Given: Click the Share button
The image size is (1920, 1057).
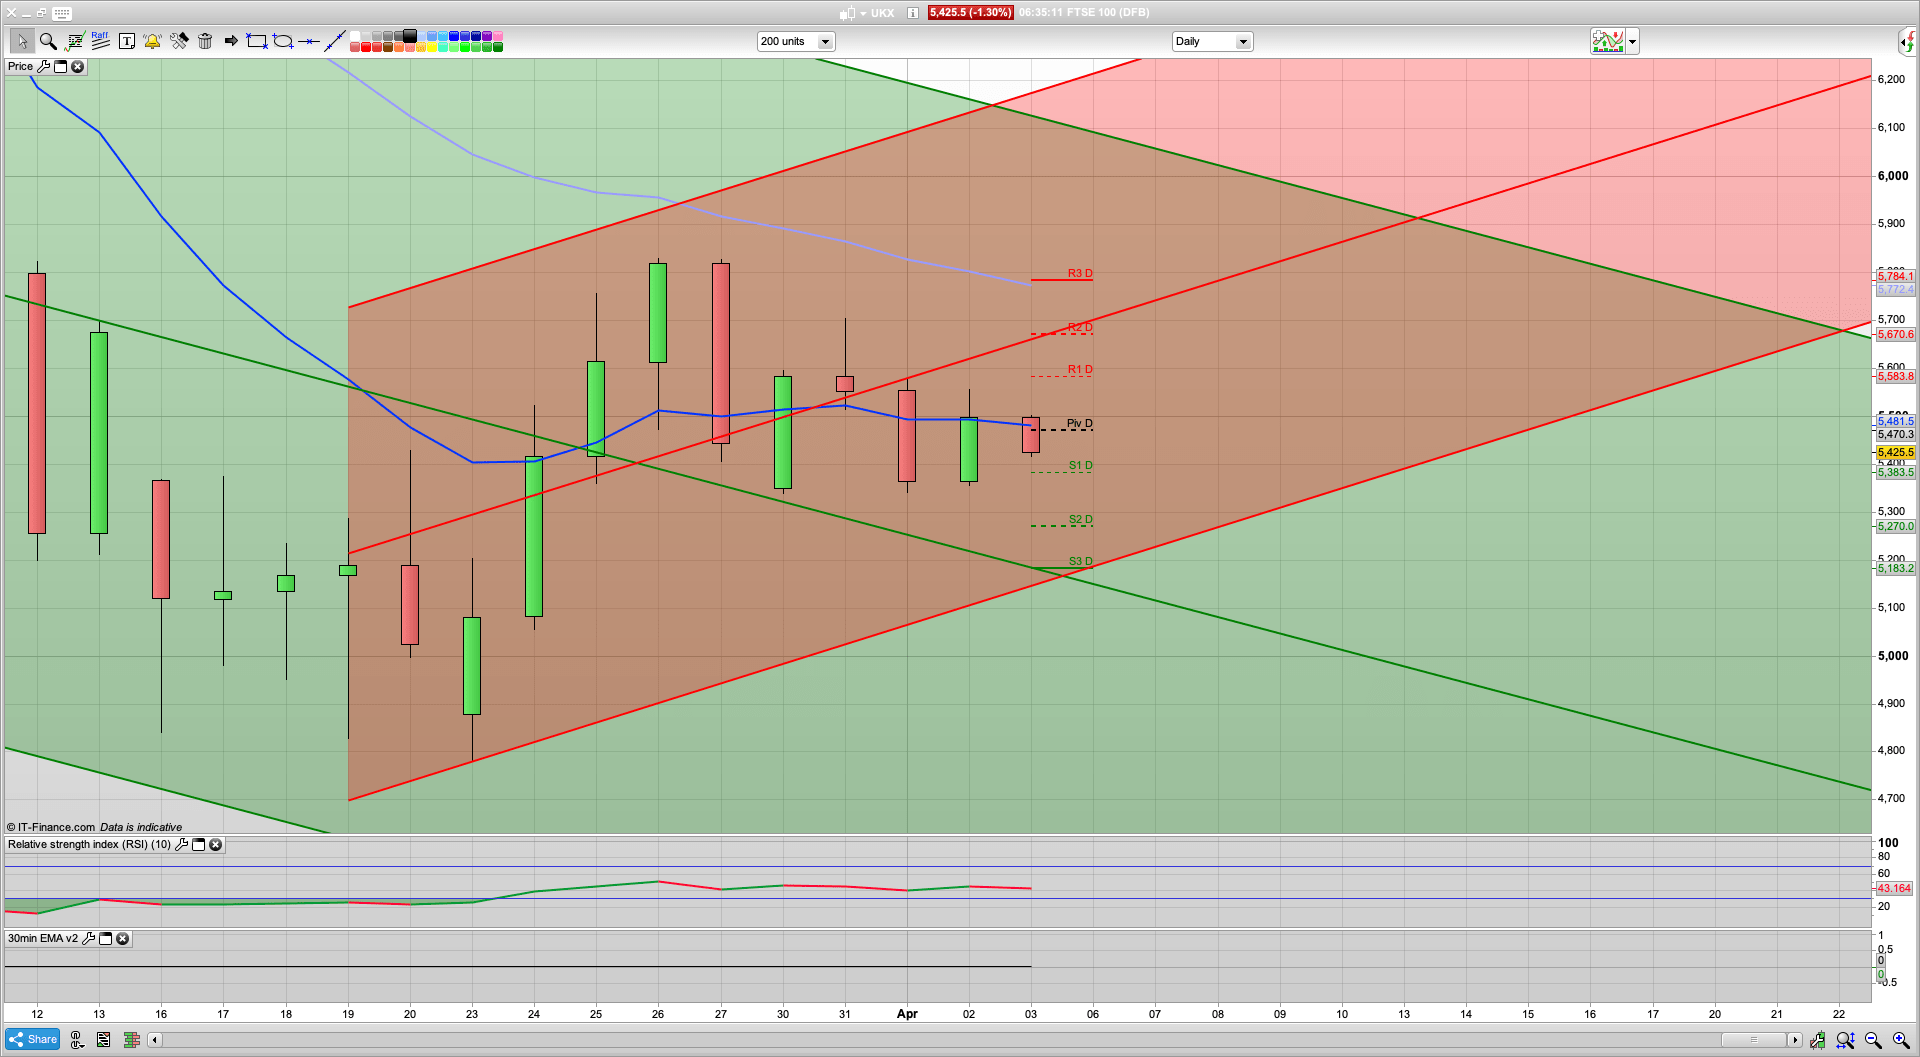Looking at the screenshot, I should [33, 1040].
